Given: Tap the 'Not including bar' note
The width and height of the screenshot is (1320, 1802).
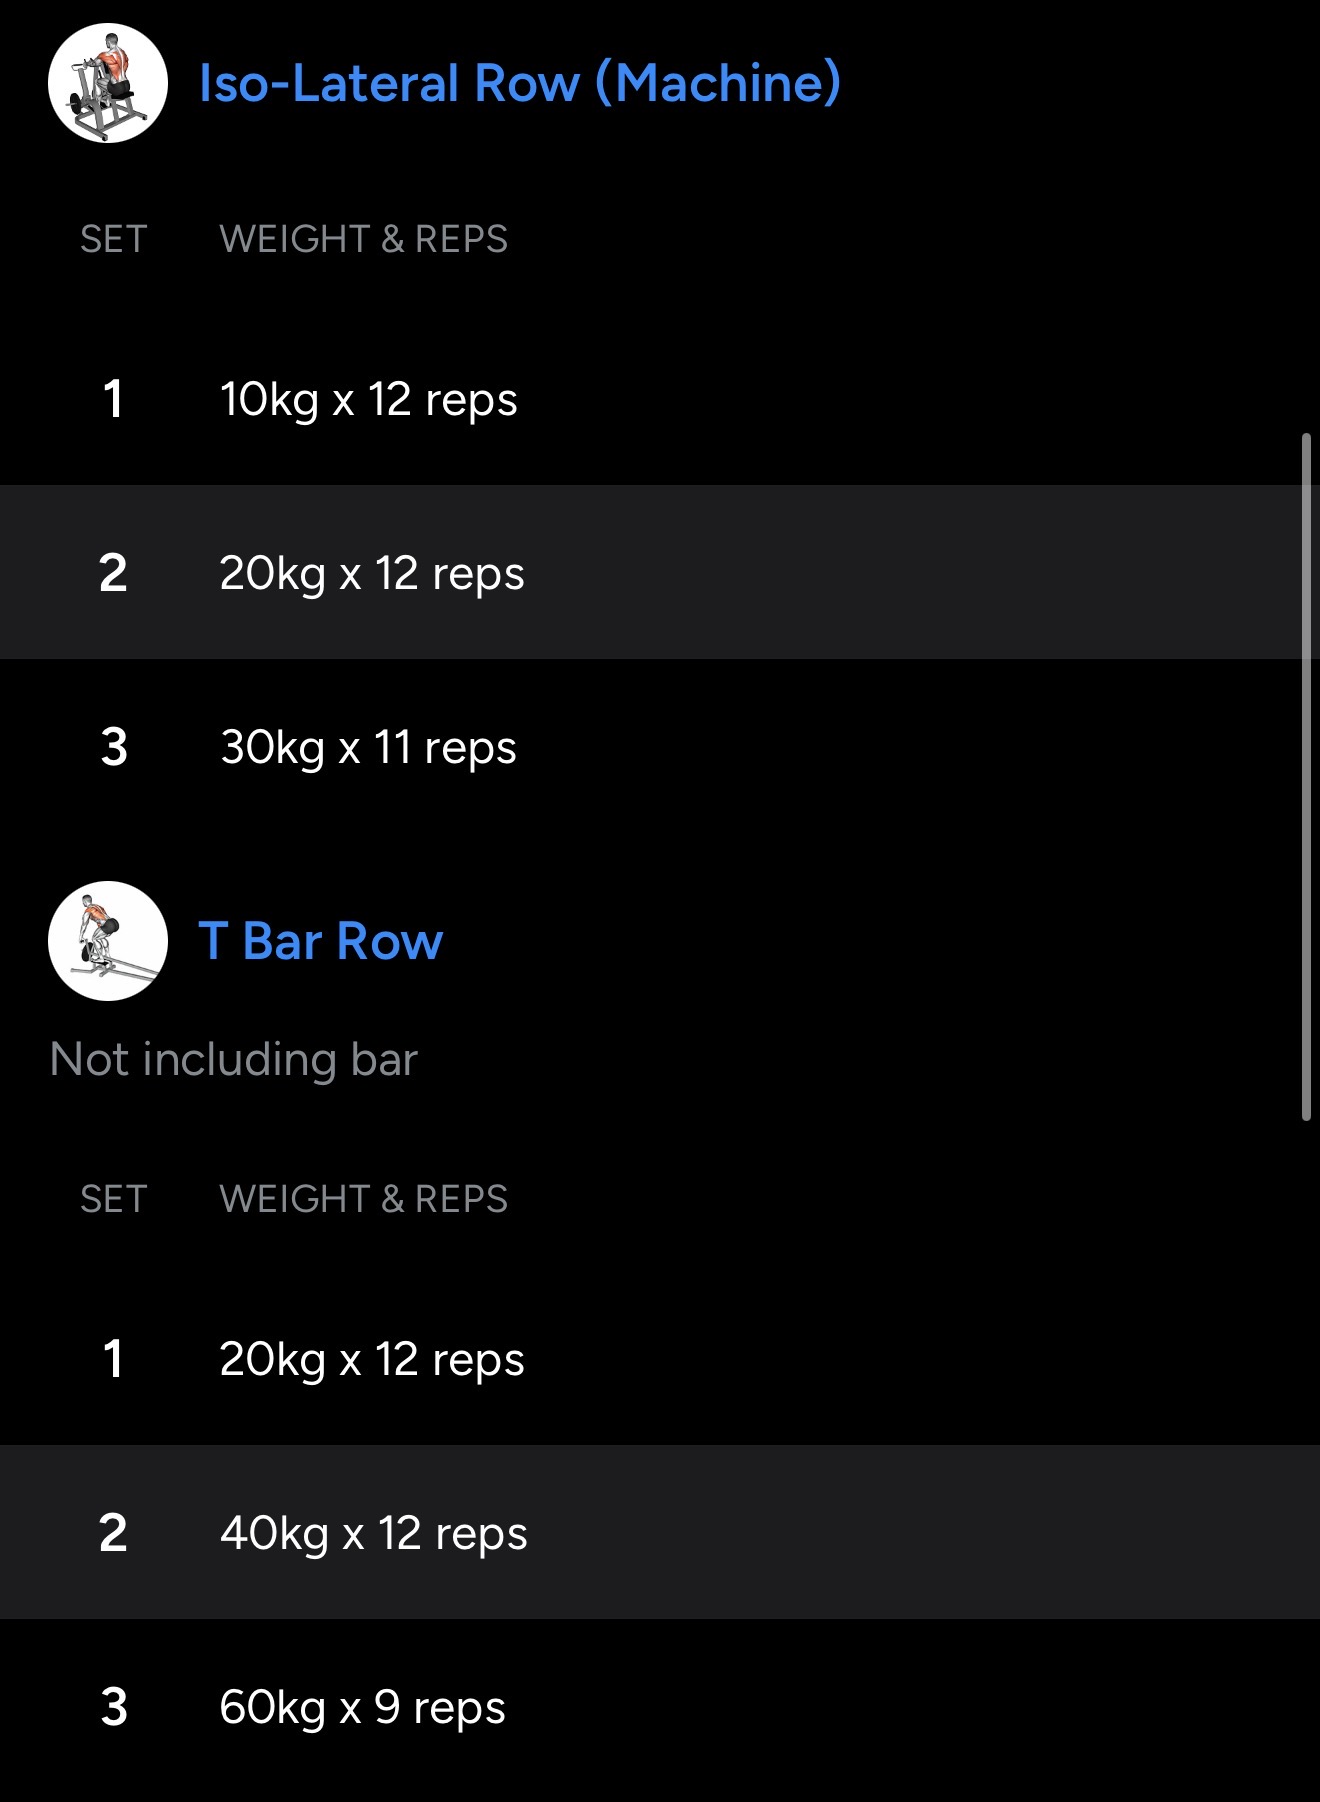Looking at the screenshot, I should (x=234, y=1059).
